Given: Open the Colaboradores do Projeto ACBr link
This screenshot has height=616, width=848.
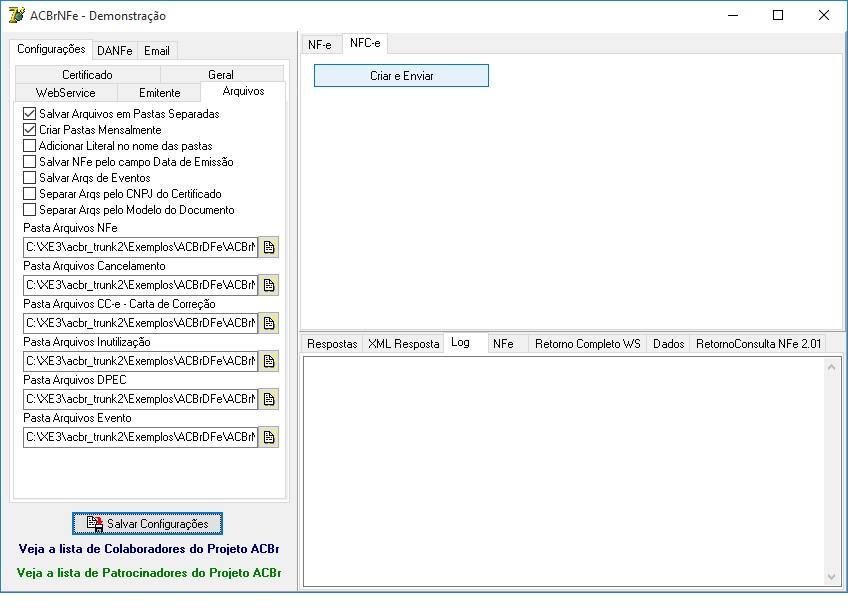Looking at the screenshot, I should (149, 548).
